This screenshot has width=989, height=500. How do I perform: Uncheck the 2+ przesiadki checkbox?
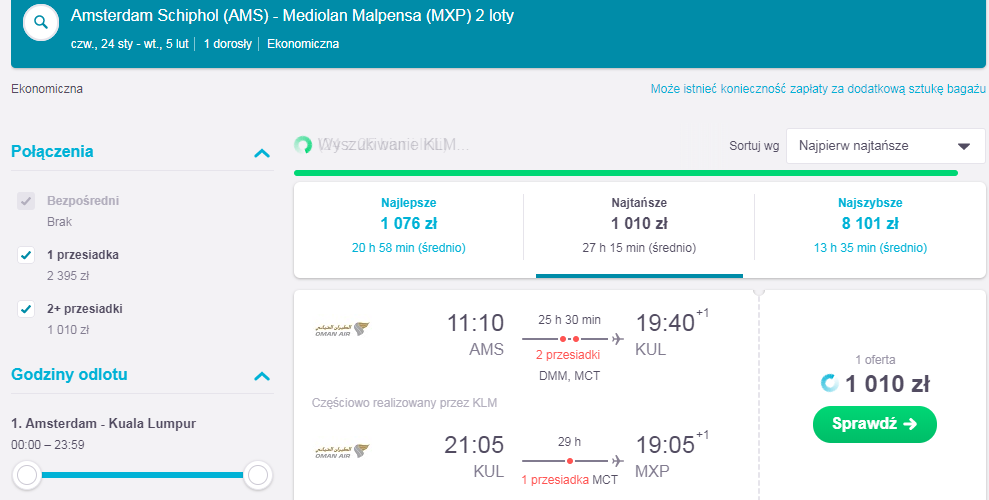coord(26,310)
